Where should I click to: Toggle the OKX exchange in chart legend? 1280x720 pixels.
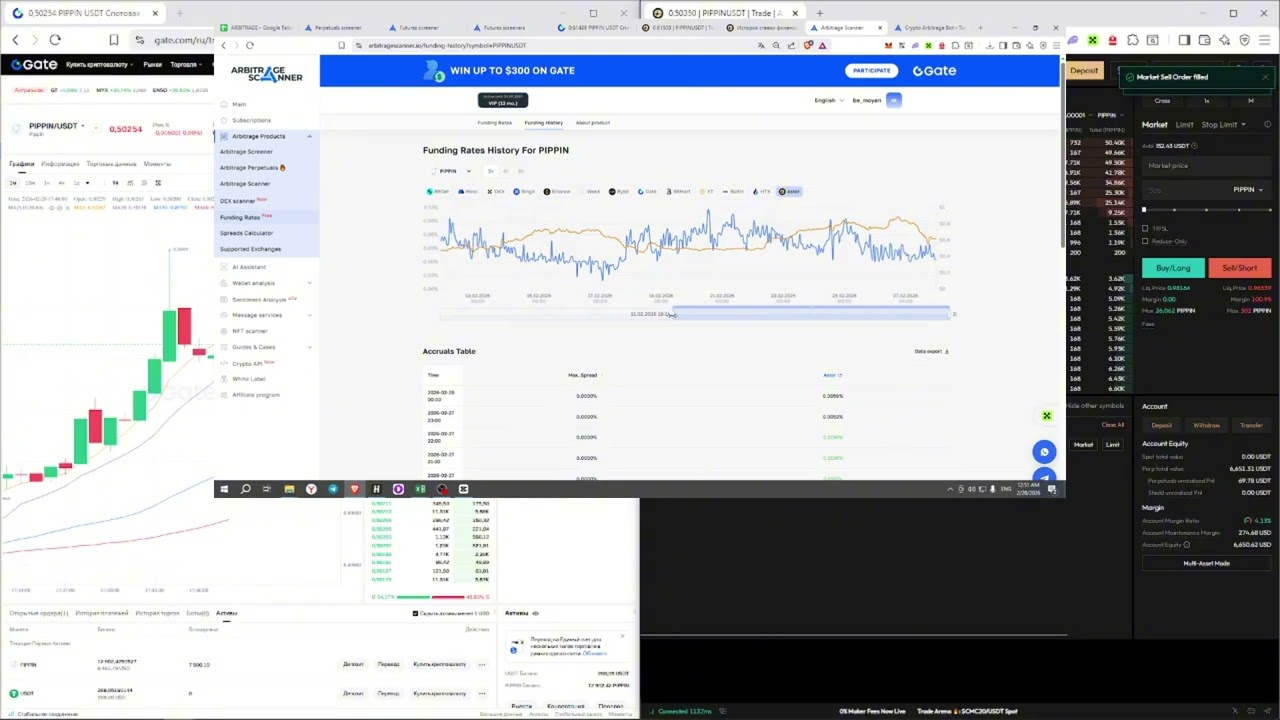[x=496, y=191]
